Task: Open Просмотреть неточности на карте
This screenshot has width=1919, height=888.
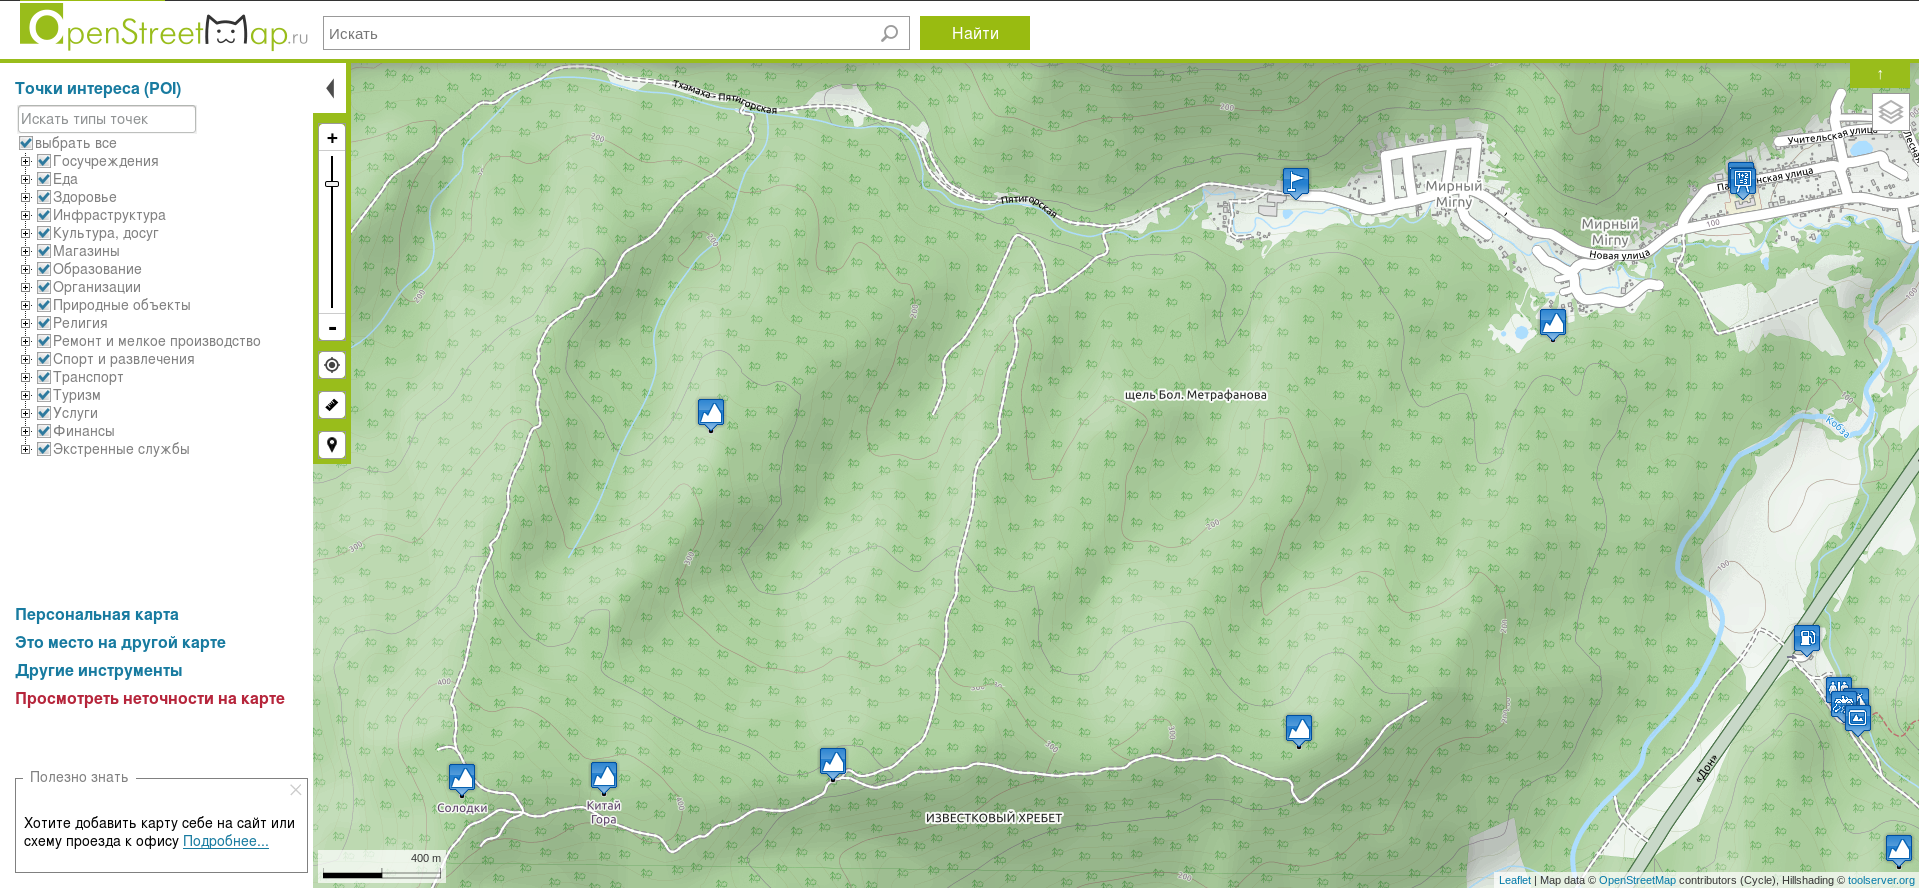Action: [x=150, y=699]
